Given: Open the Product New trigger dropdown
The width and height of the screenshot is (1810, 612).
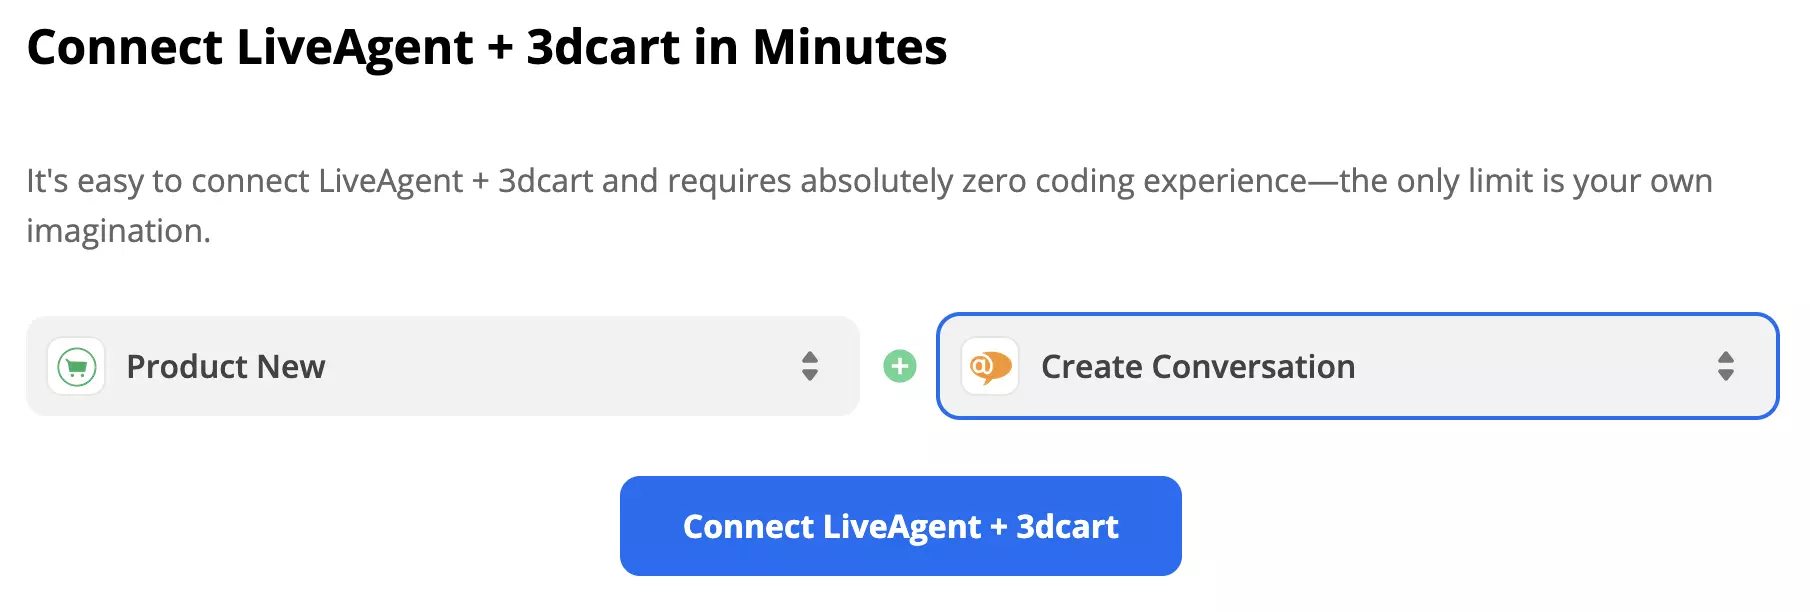Looking at the screenshot, I should coord(444,366).
